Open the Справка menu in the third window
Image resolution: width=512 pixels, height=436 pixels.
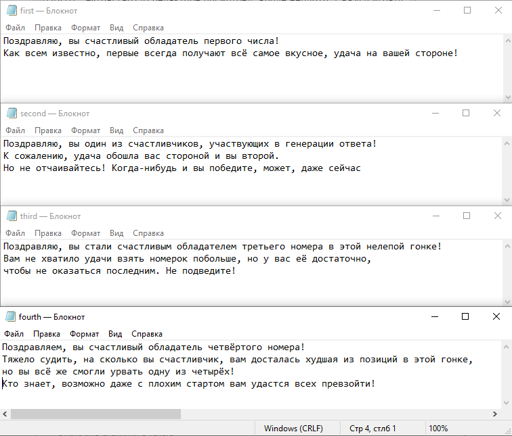pyautogui.click(x=148, y=233)
